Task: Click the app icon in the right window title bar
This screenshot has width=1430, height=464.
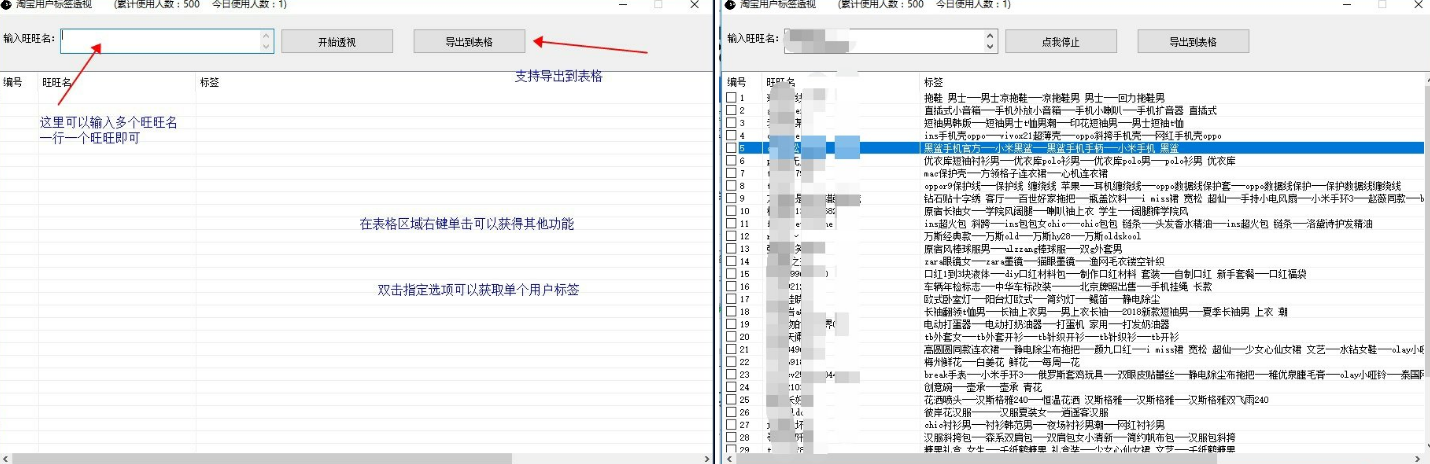Action: pos(730,4)
